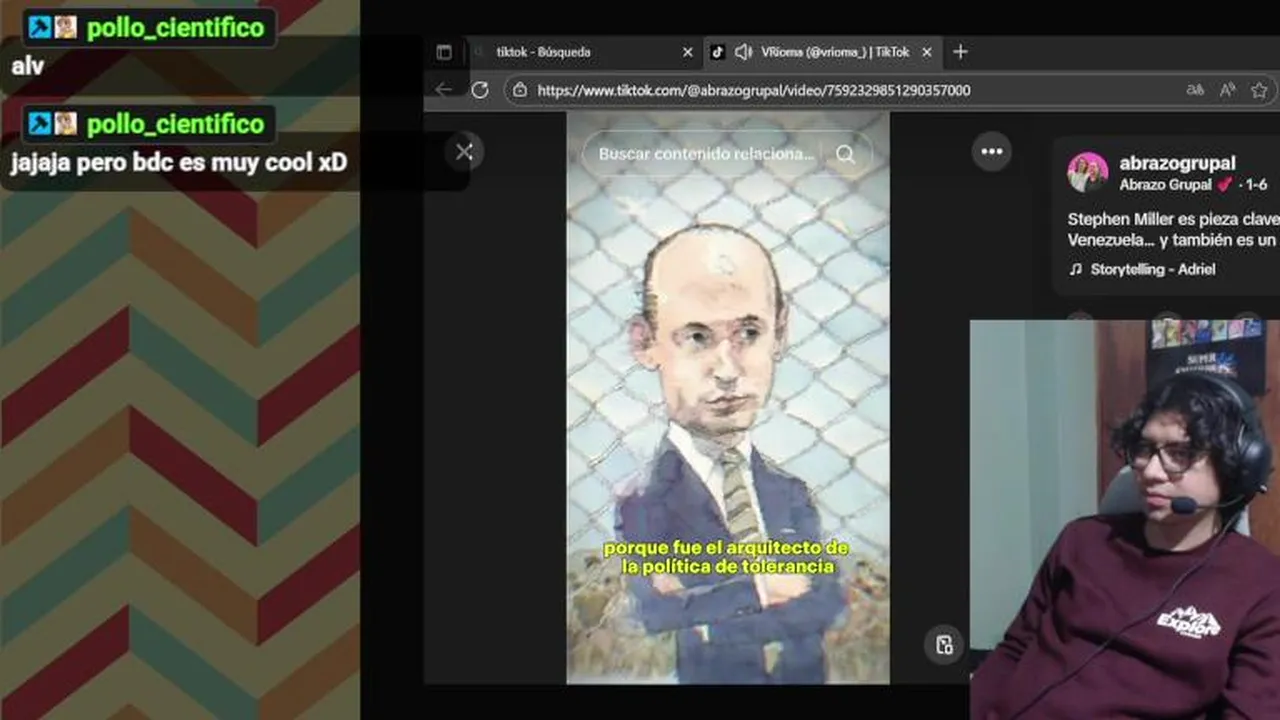Mute the VRioma tab audio icon
This screenshot has height=720, width=1280.
[x=743, y=52]
